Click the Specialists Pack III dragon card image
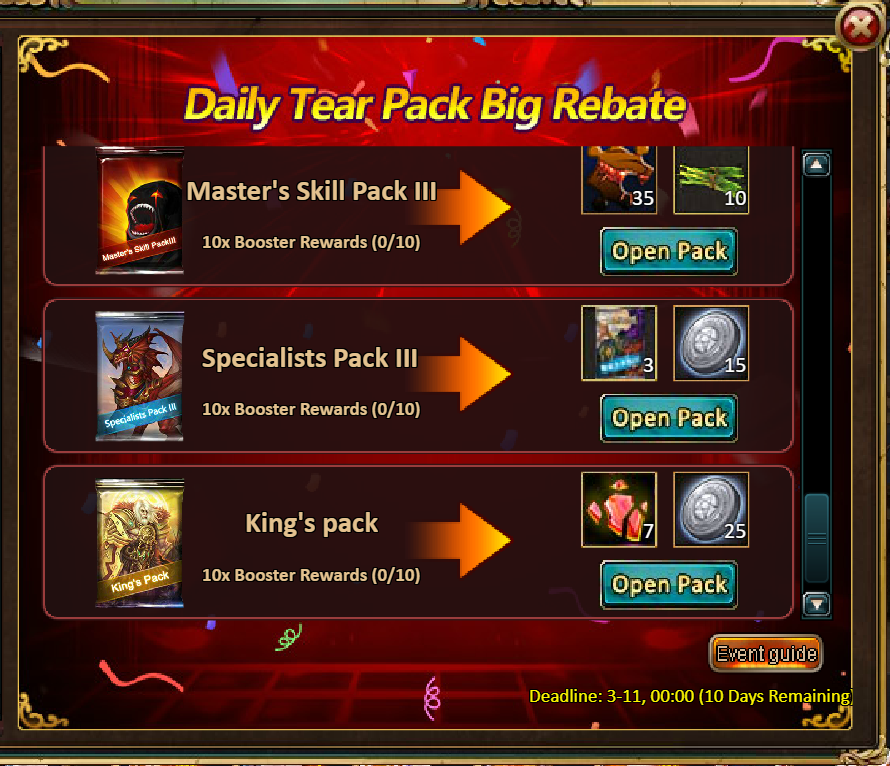 pyautogui.click(x=140, y=376)
